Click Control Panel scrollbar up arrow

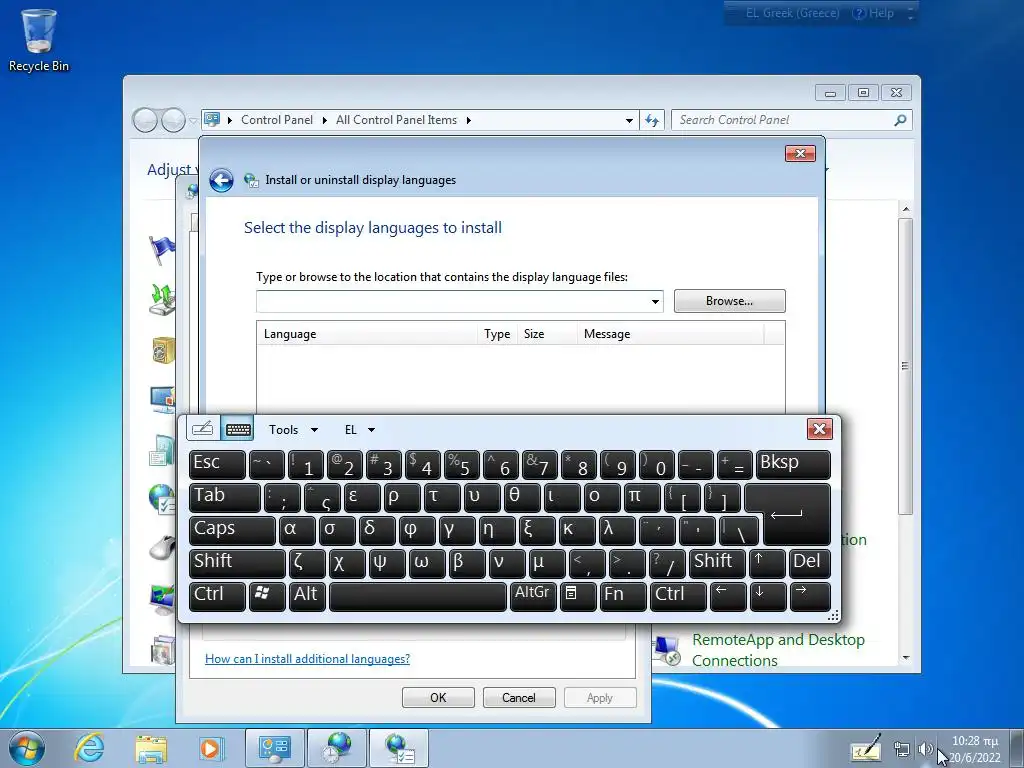(906, 209)
